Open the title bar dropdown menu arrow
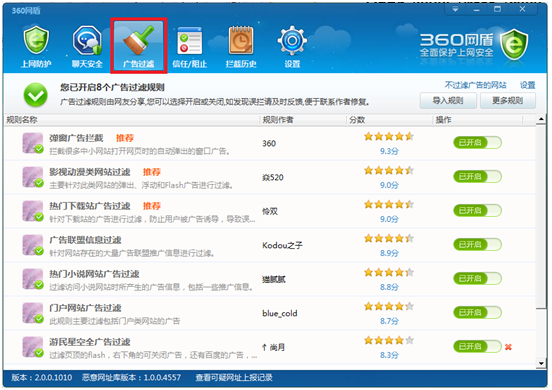The height and width of the screenshot is (390, 552). click(x=455, y=9)
